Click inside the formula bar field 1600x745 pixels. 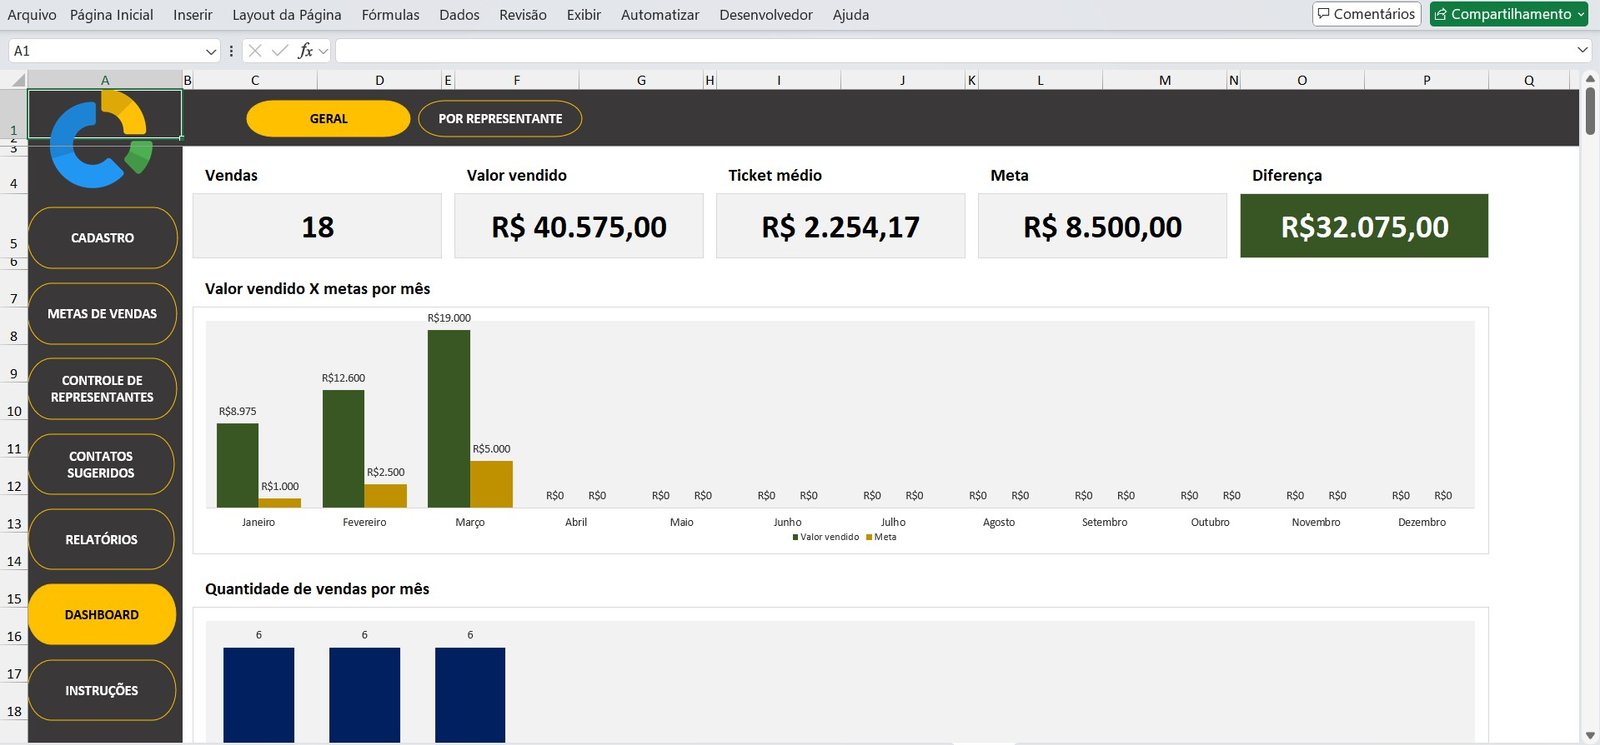950,51
